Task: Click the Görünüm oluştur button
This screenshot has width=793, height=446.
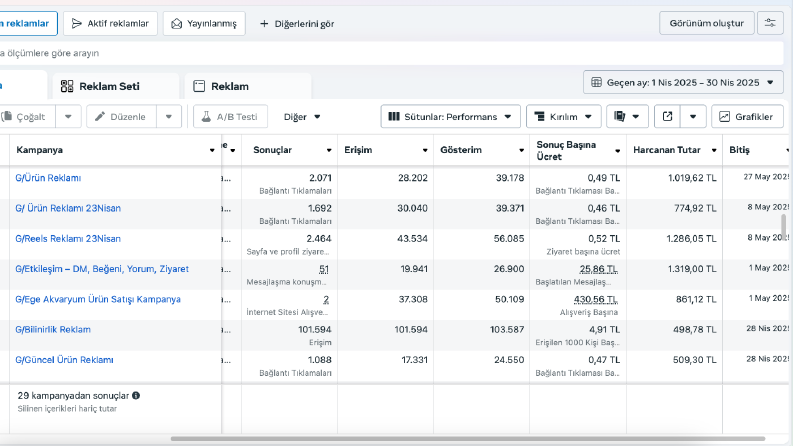Action: pyautogui.click(x=707, y=23)
